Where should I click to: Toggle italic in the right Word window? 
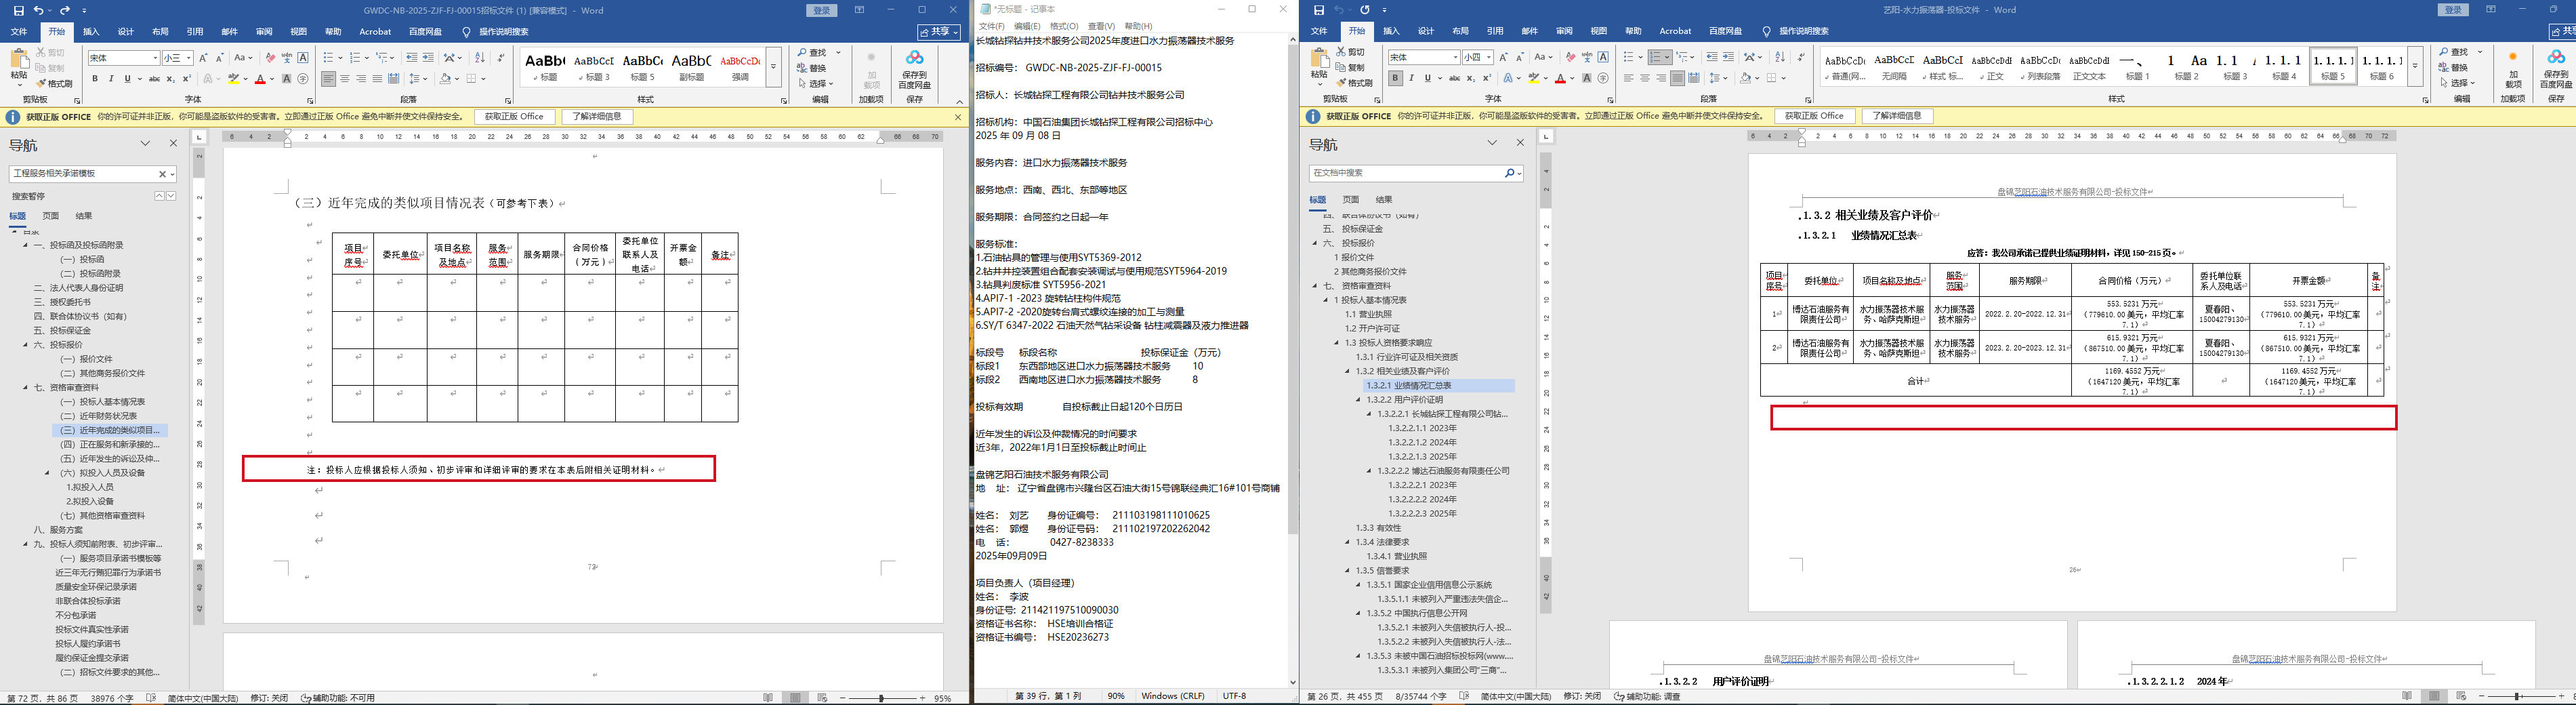1411,78
